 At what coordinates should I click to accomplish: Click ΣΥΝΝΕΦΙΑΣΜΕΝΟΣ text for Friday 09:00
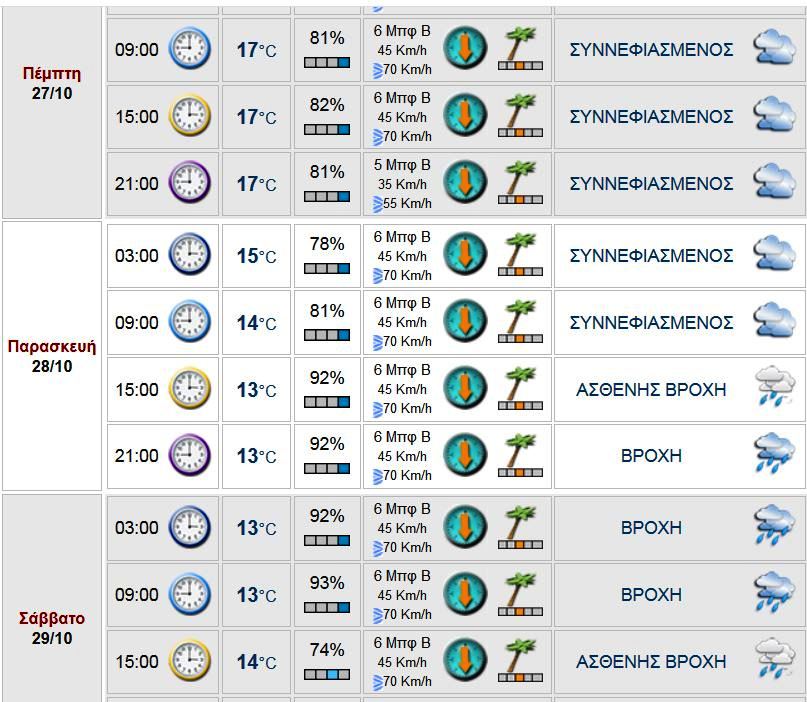tap(651, 322)
